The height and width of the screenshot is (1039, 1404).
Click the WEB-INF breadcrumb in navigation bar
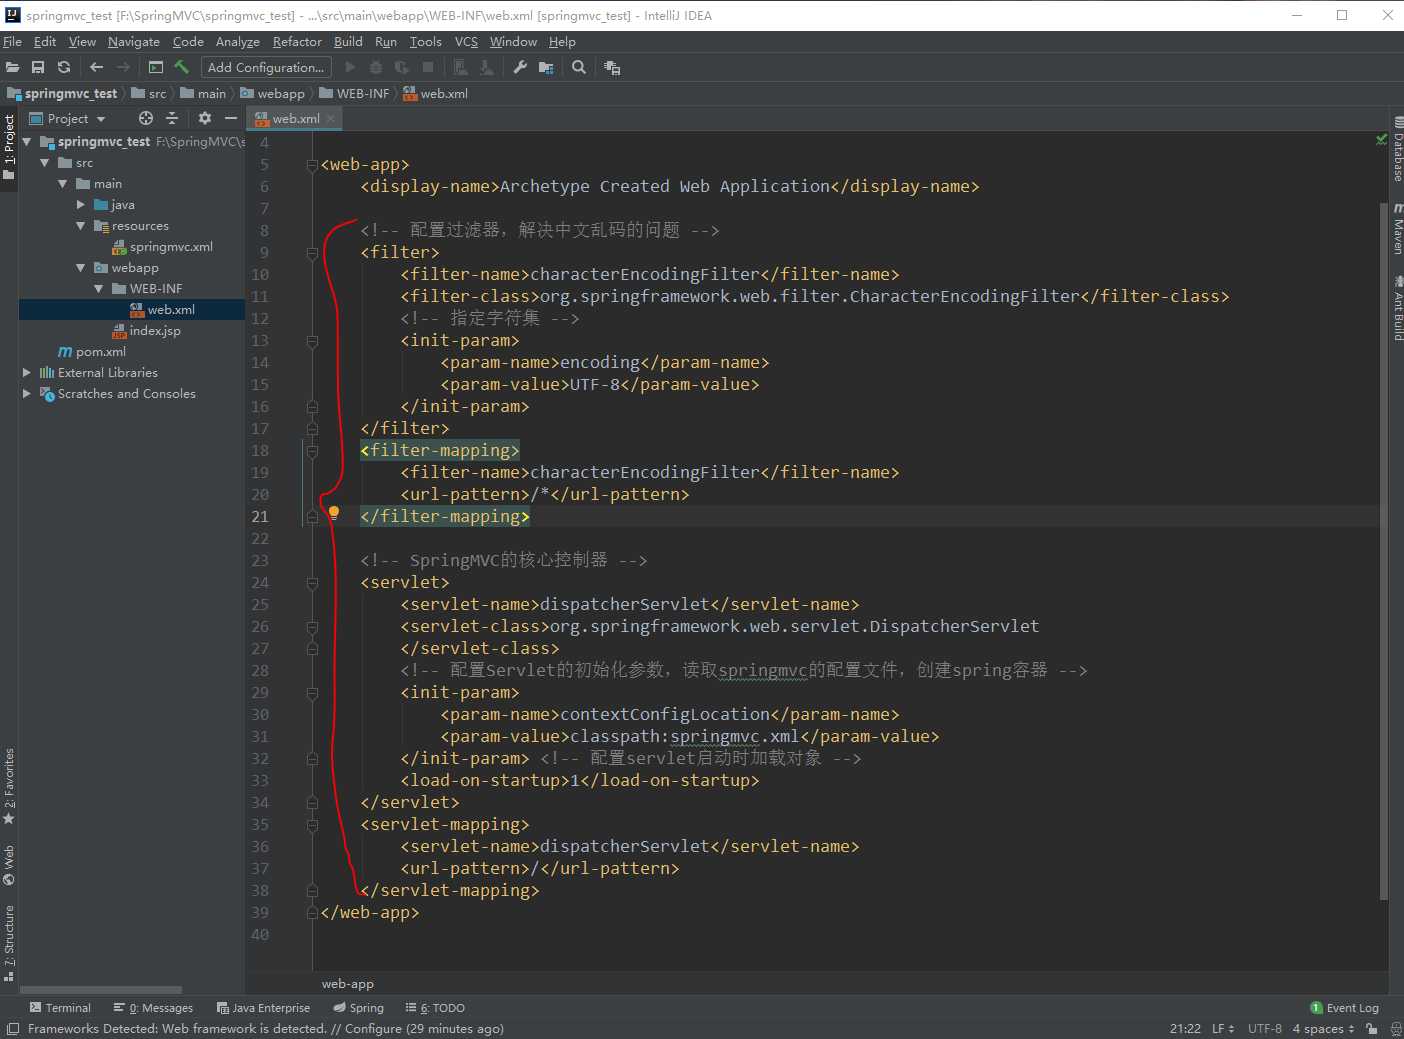[x=354, y=94]
